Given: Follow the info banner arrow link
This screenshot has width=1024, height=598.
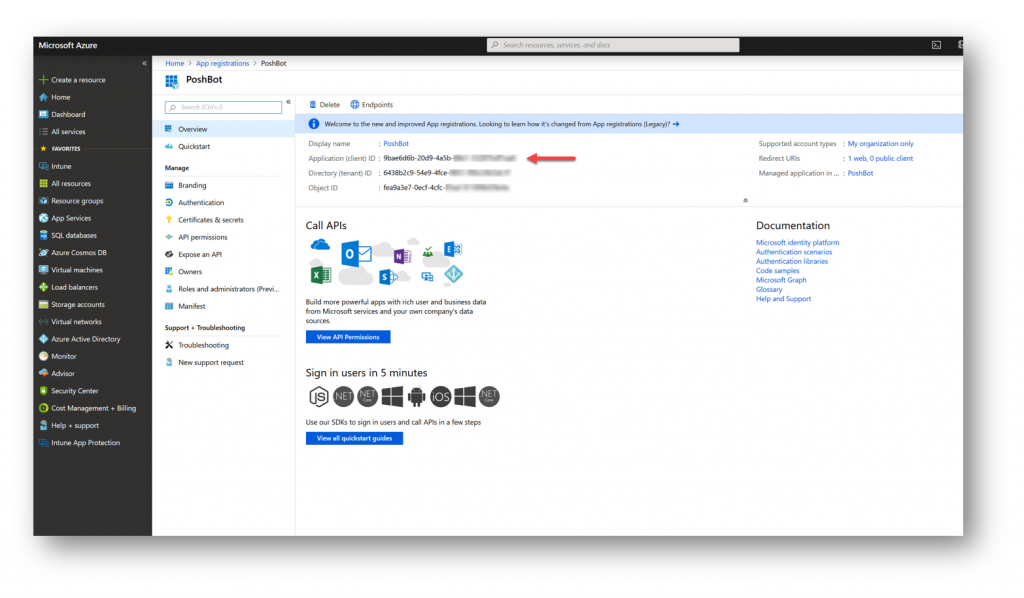Looking at the screenshot, I should (676, 124).
